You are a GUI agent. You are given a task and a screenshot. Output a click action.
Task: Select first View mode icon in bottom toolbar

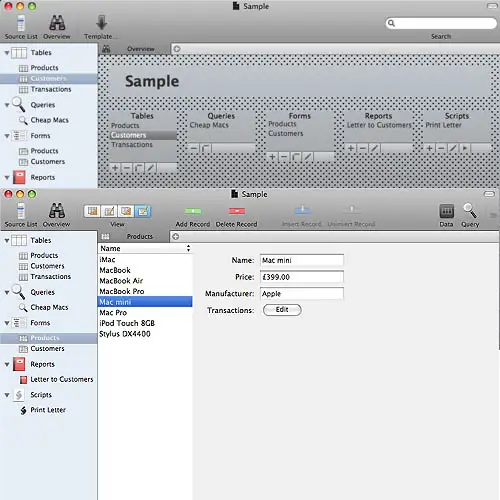point(92,211)
